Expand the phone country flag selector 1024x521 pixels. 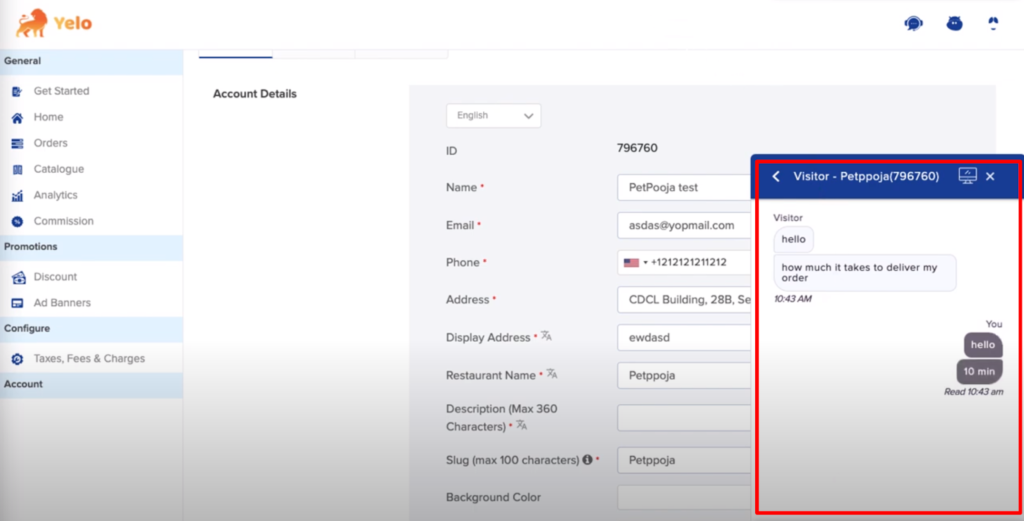(x=635, y=262)
